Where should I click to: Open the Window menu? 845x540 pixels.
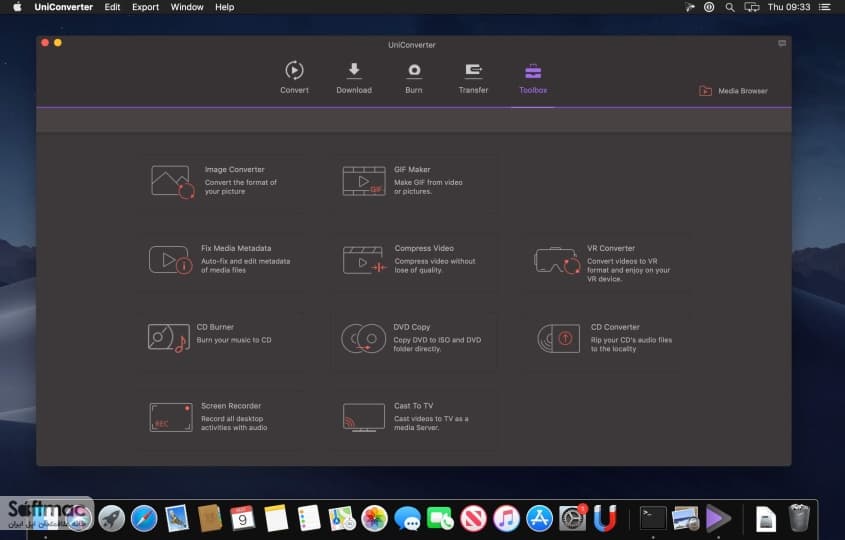pos(187,7)
